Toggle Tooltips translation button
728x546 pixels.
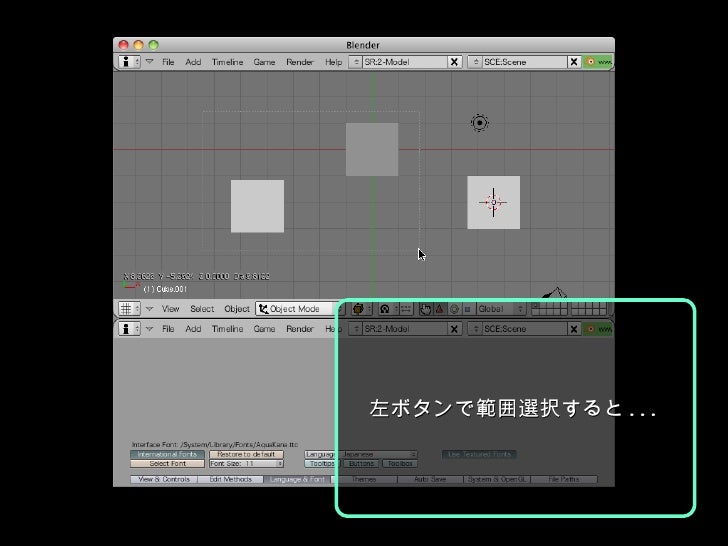pyautogui.click(x=322, y=463)
